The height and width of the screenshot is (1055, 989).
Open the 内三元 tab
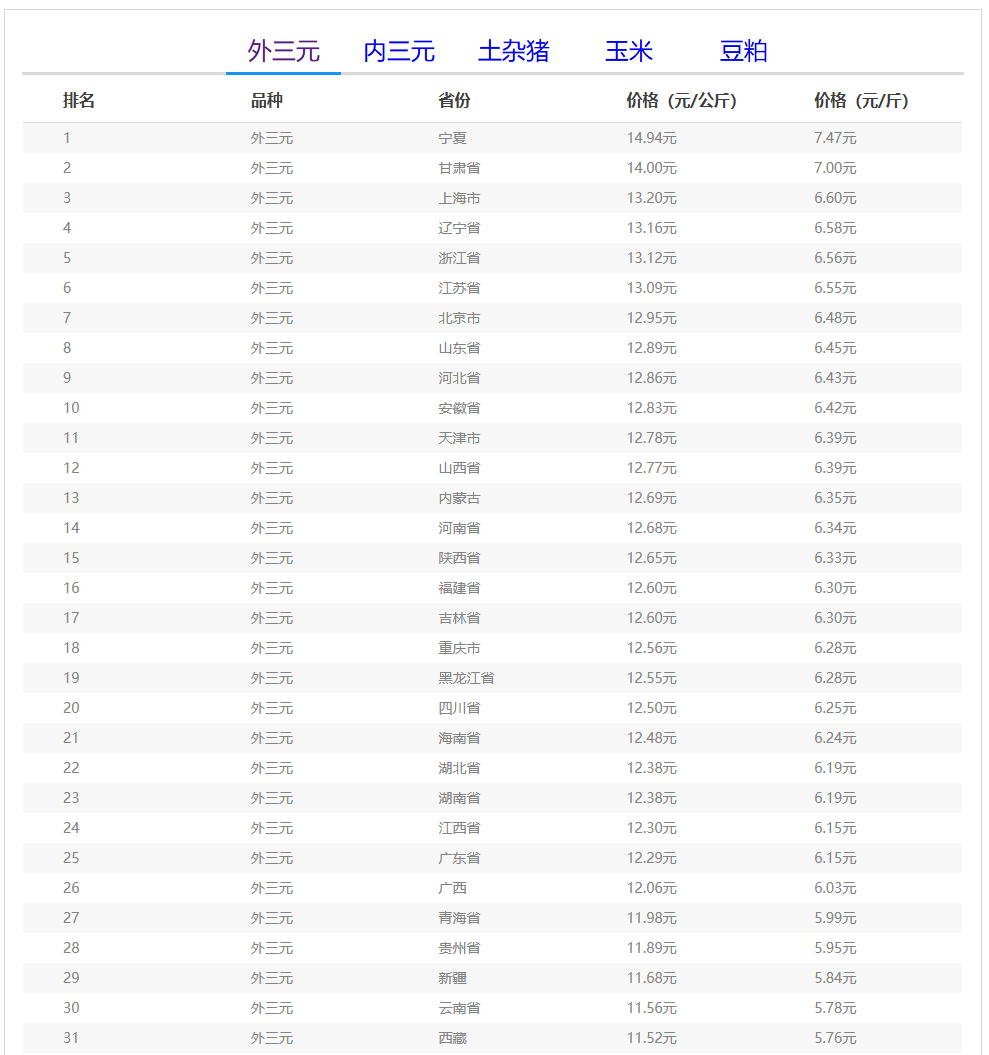pos(399,51)
